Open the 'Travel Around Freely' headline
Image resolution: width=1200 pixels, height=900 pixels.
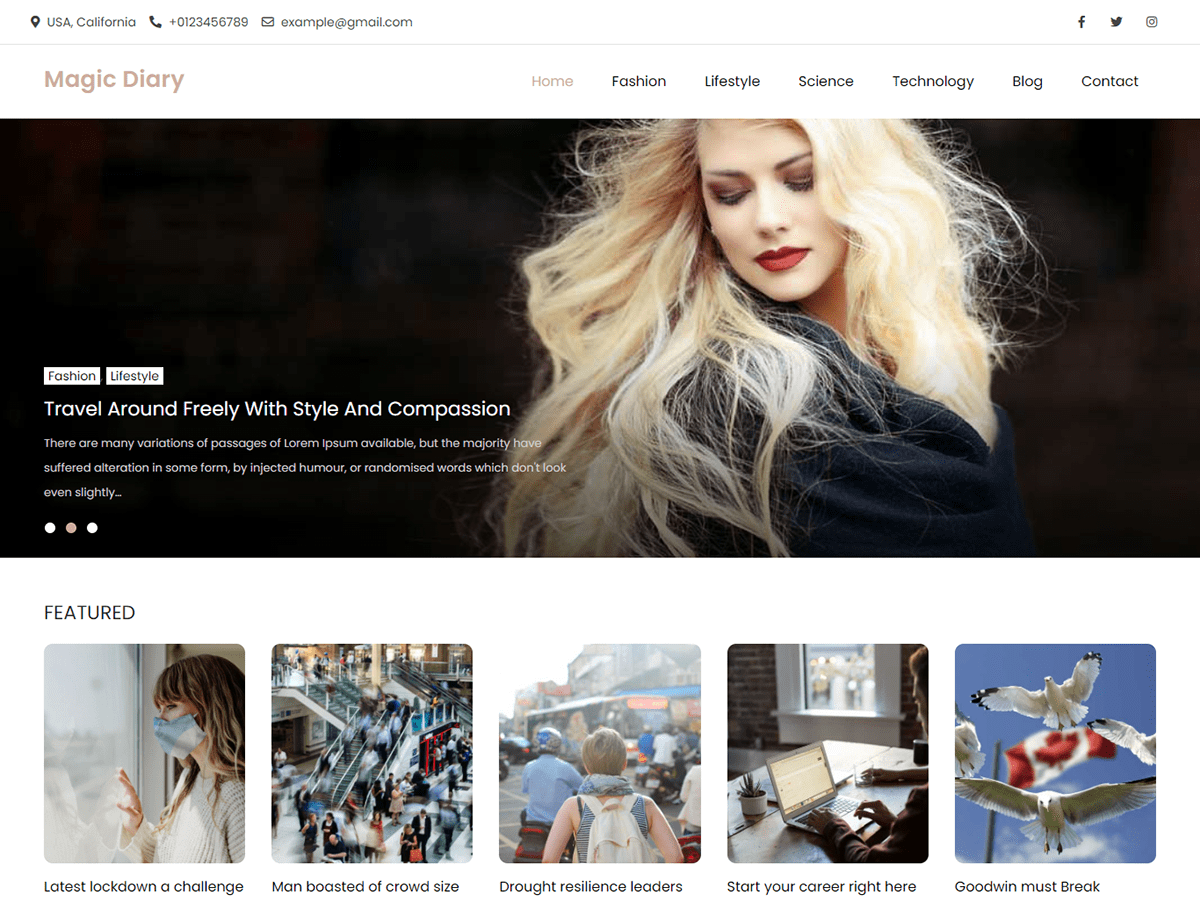point(277,409)
